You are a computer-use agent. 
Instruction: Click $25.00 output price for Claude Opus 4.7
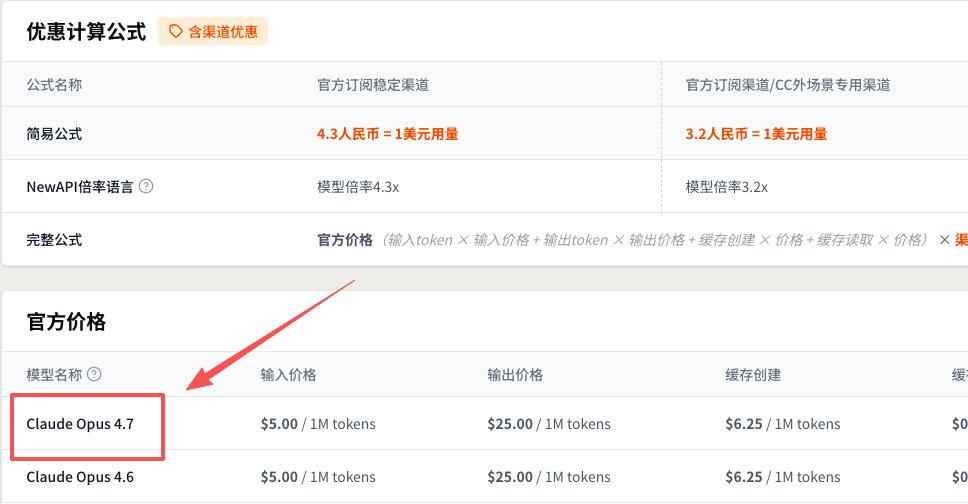[x=510, y=424]
